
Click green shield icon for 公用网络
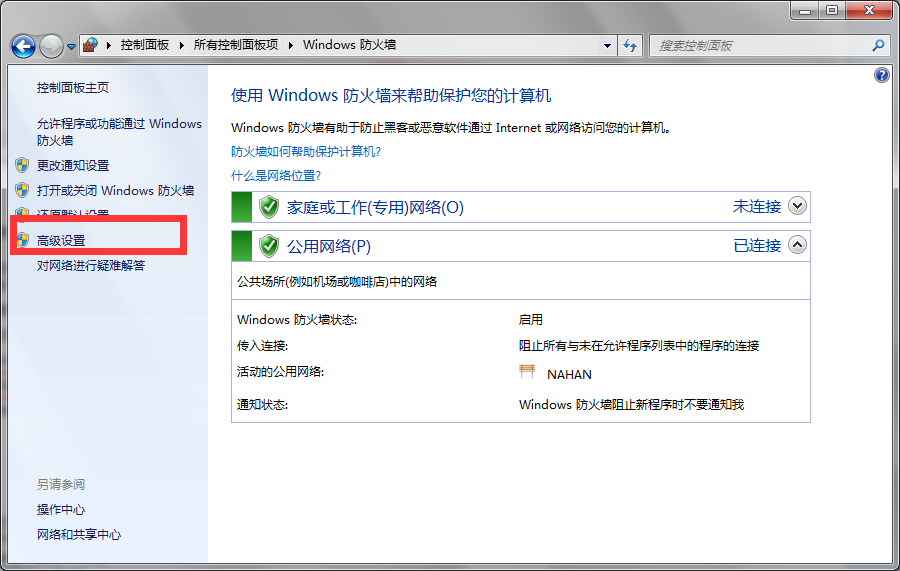click(269, 246)
